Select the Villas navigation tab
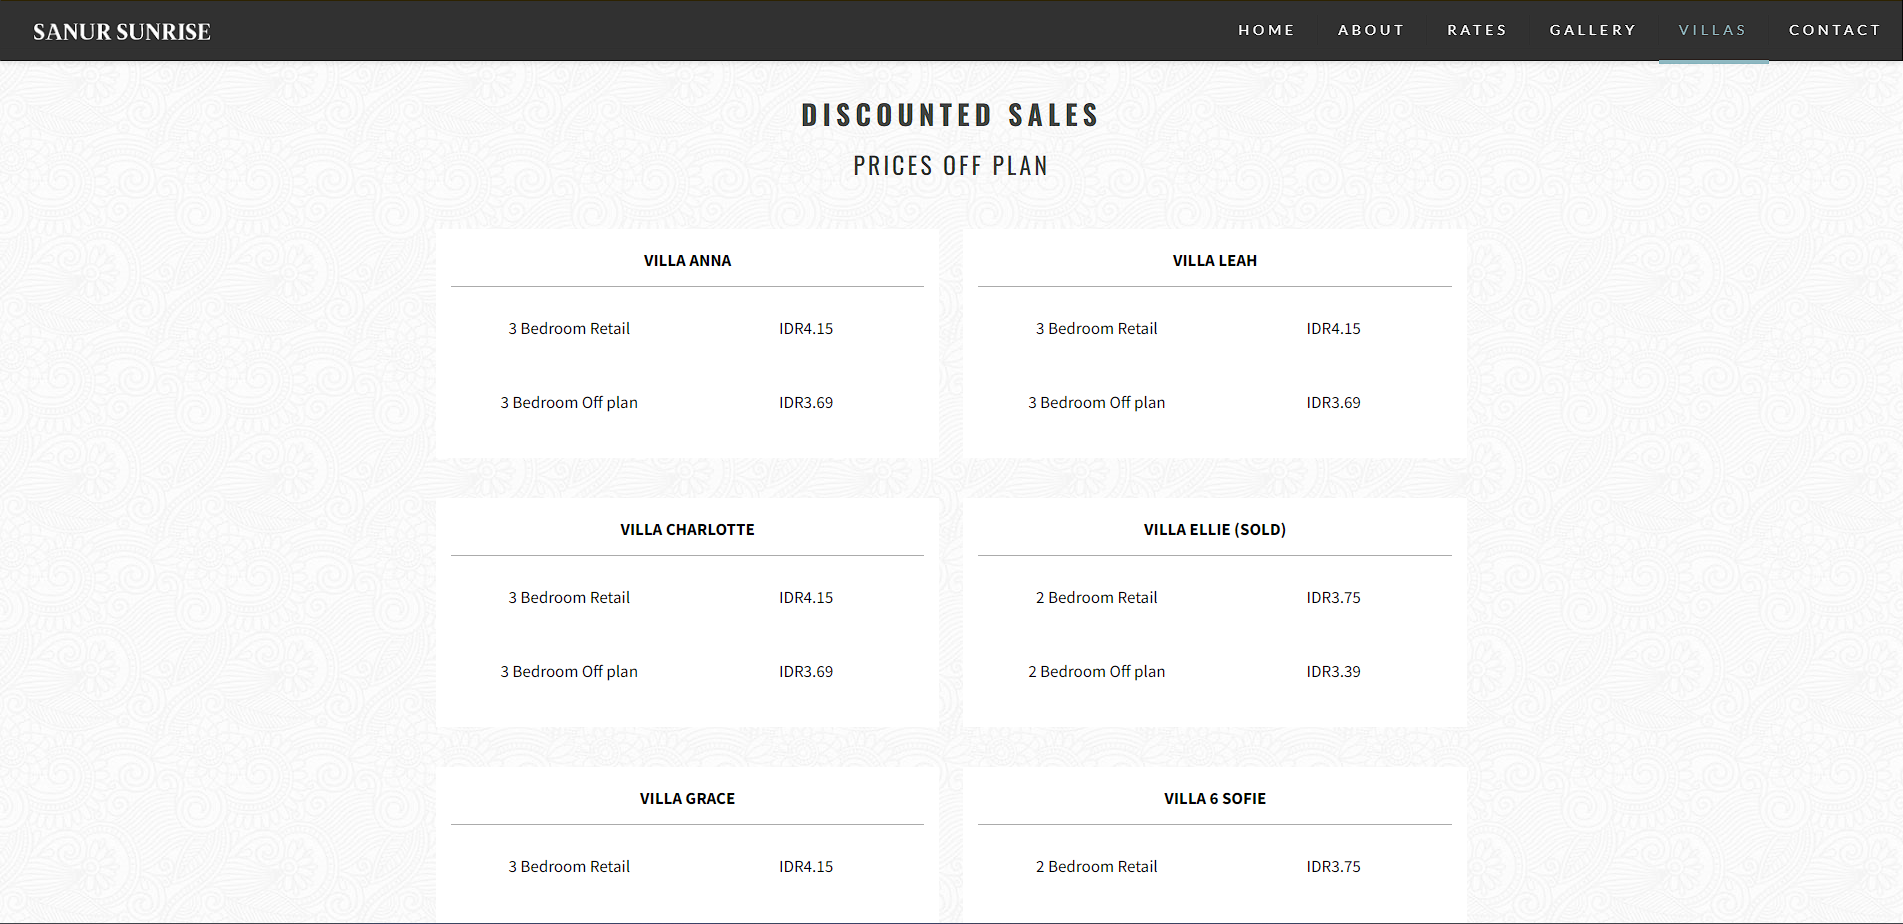The image size is (1903, 924). pyautogui.click(x=1713, y=30)
